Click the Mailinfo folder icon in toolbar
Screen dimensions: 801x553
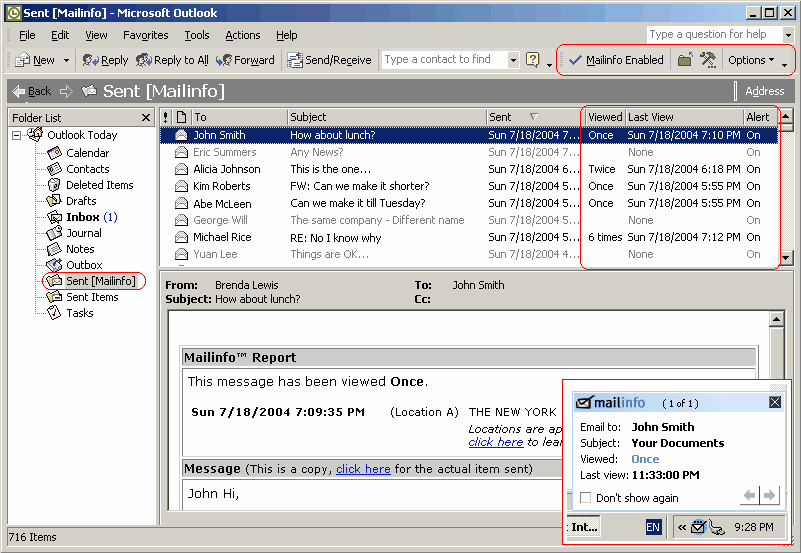pyautogui.click(x=685, y=60)
